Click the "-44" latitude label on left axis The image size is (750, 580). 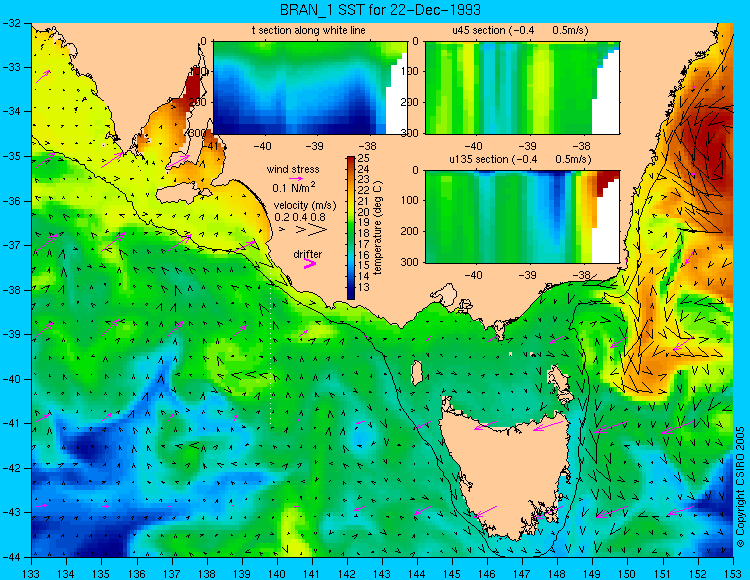click(x=11, y=557)
